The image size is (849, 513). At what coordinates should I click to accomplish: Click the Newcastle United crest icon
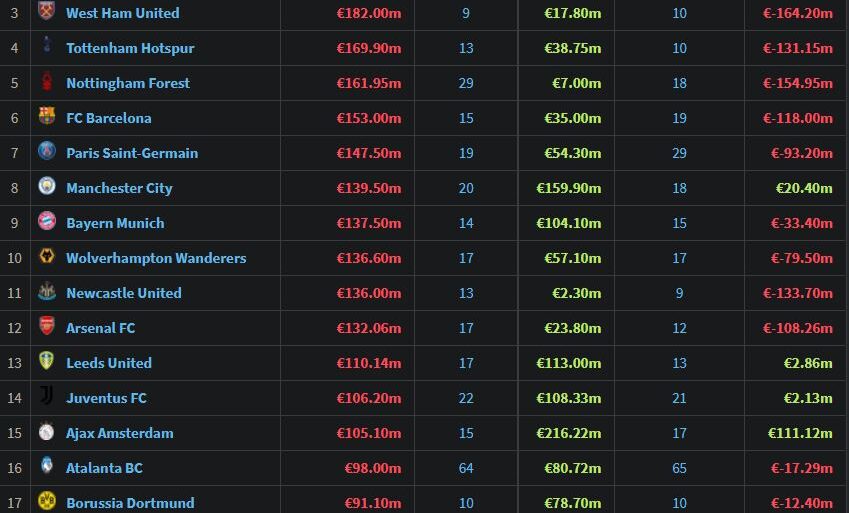click(x=46, y=292)
